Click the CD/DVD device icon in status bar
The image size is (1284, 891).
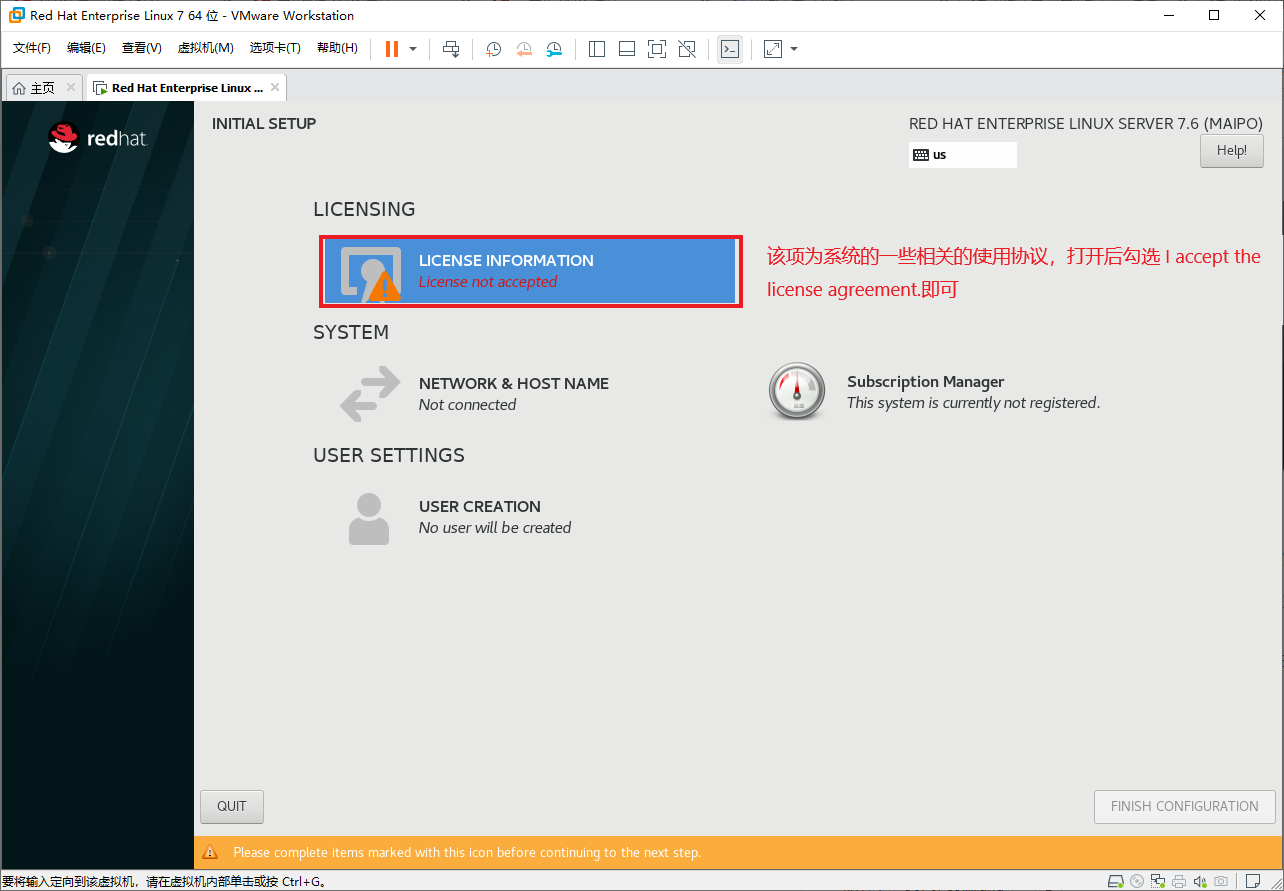pyautogui.click(x=1137, y=881)
